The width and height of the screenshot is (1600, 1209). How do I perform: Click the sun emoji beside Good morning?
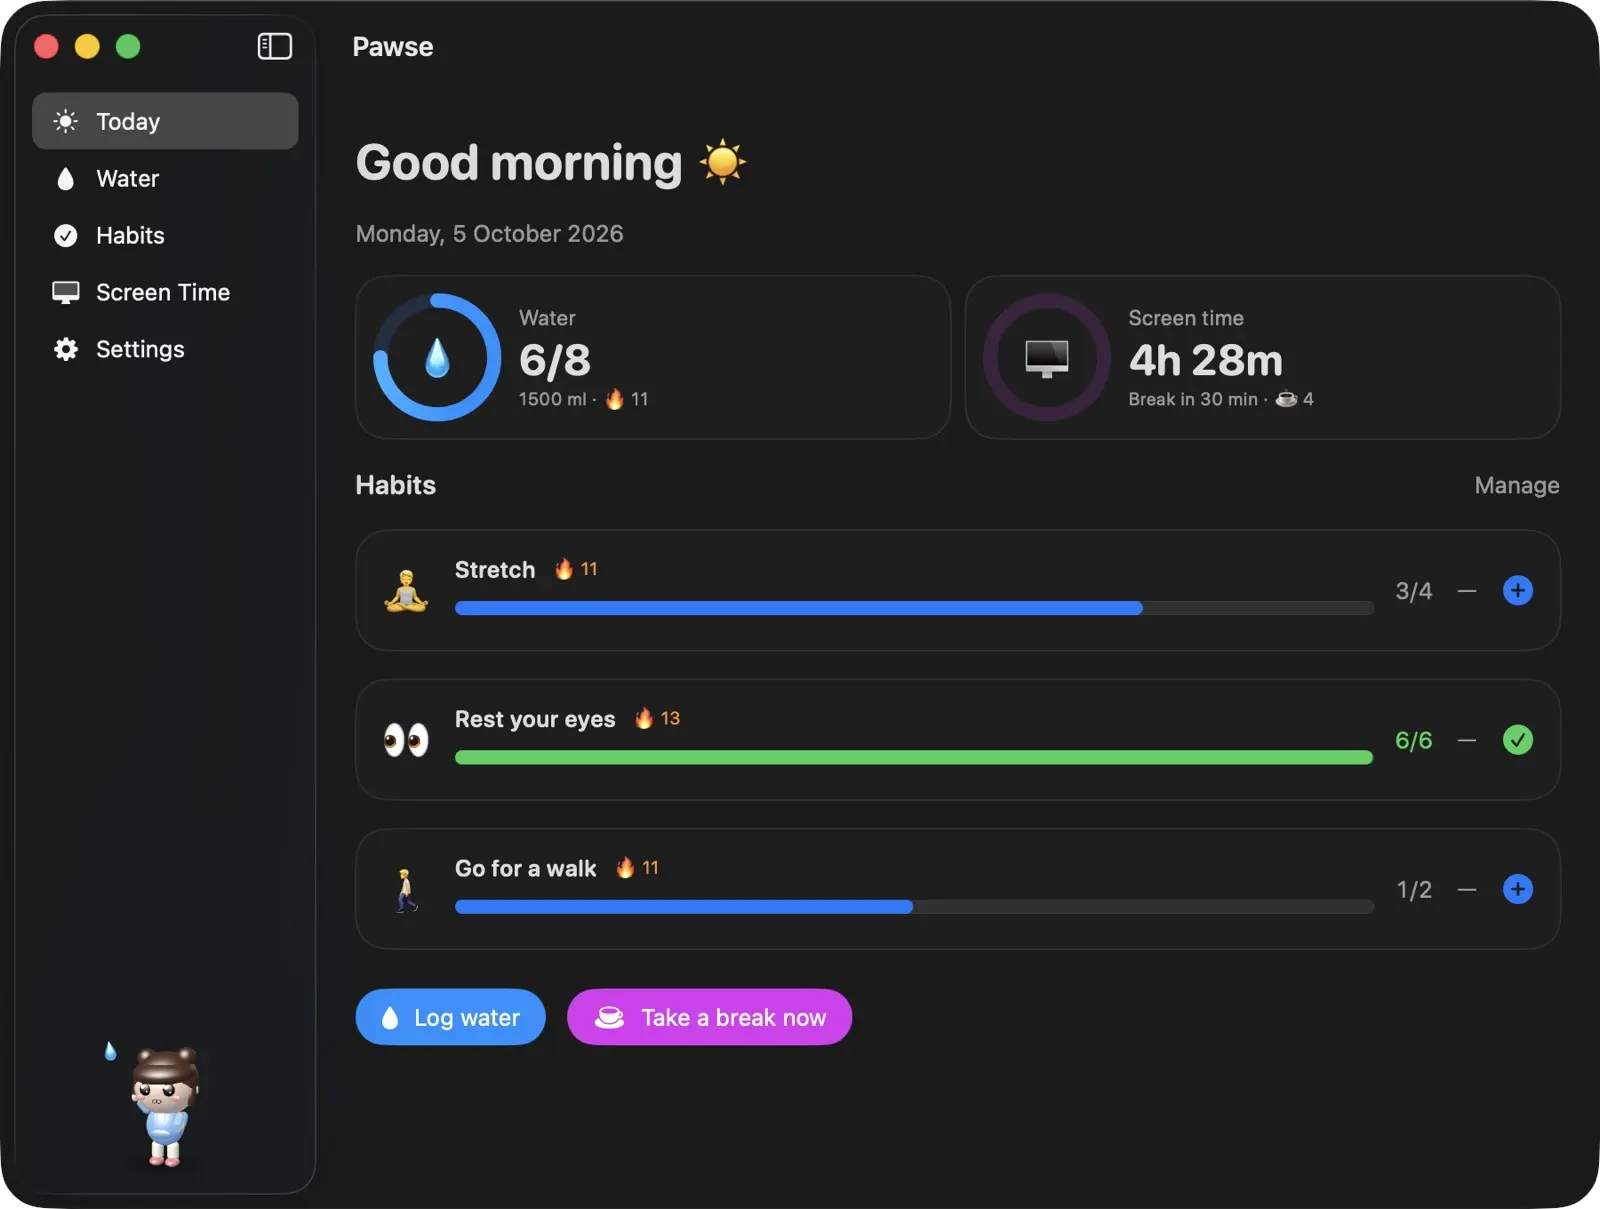(x=722, y=162)
